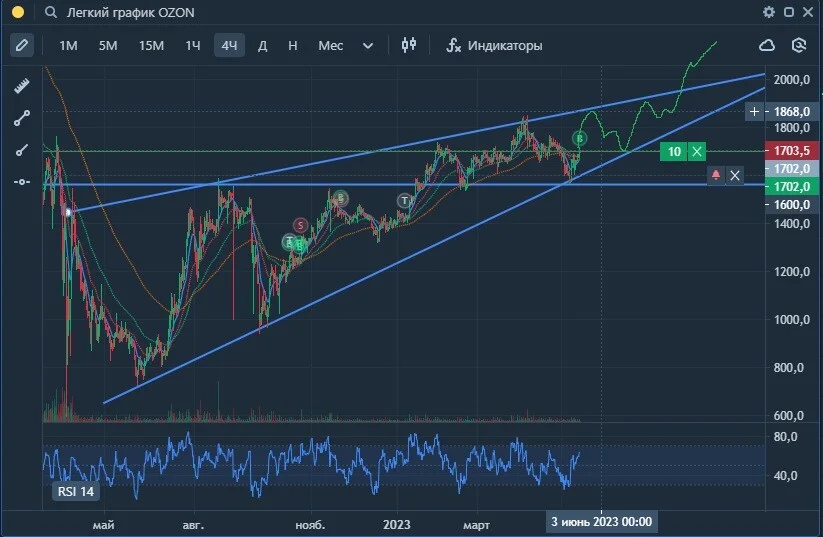Open widget settings gear icon
Viewport: 823px width, 537px height.
[x=768, y=12]
